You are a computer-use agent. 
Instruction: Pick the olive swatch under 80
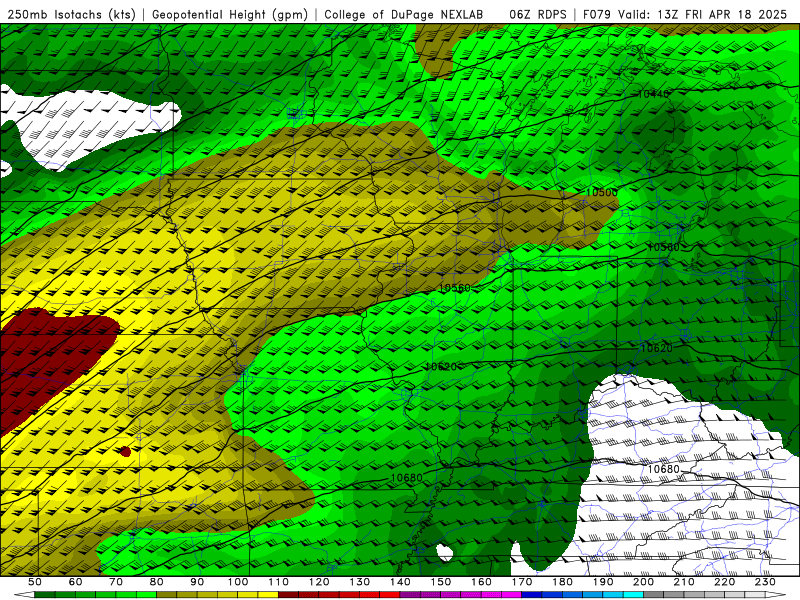tap(166, 595)
